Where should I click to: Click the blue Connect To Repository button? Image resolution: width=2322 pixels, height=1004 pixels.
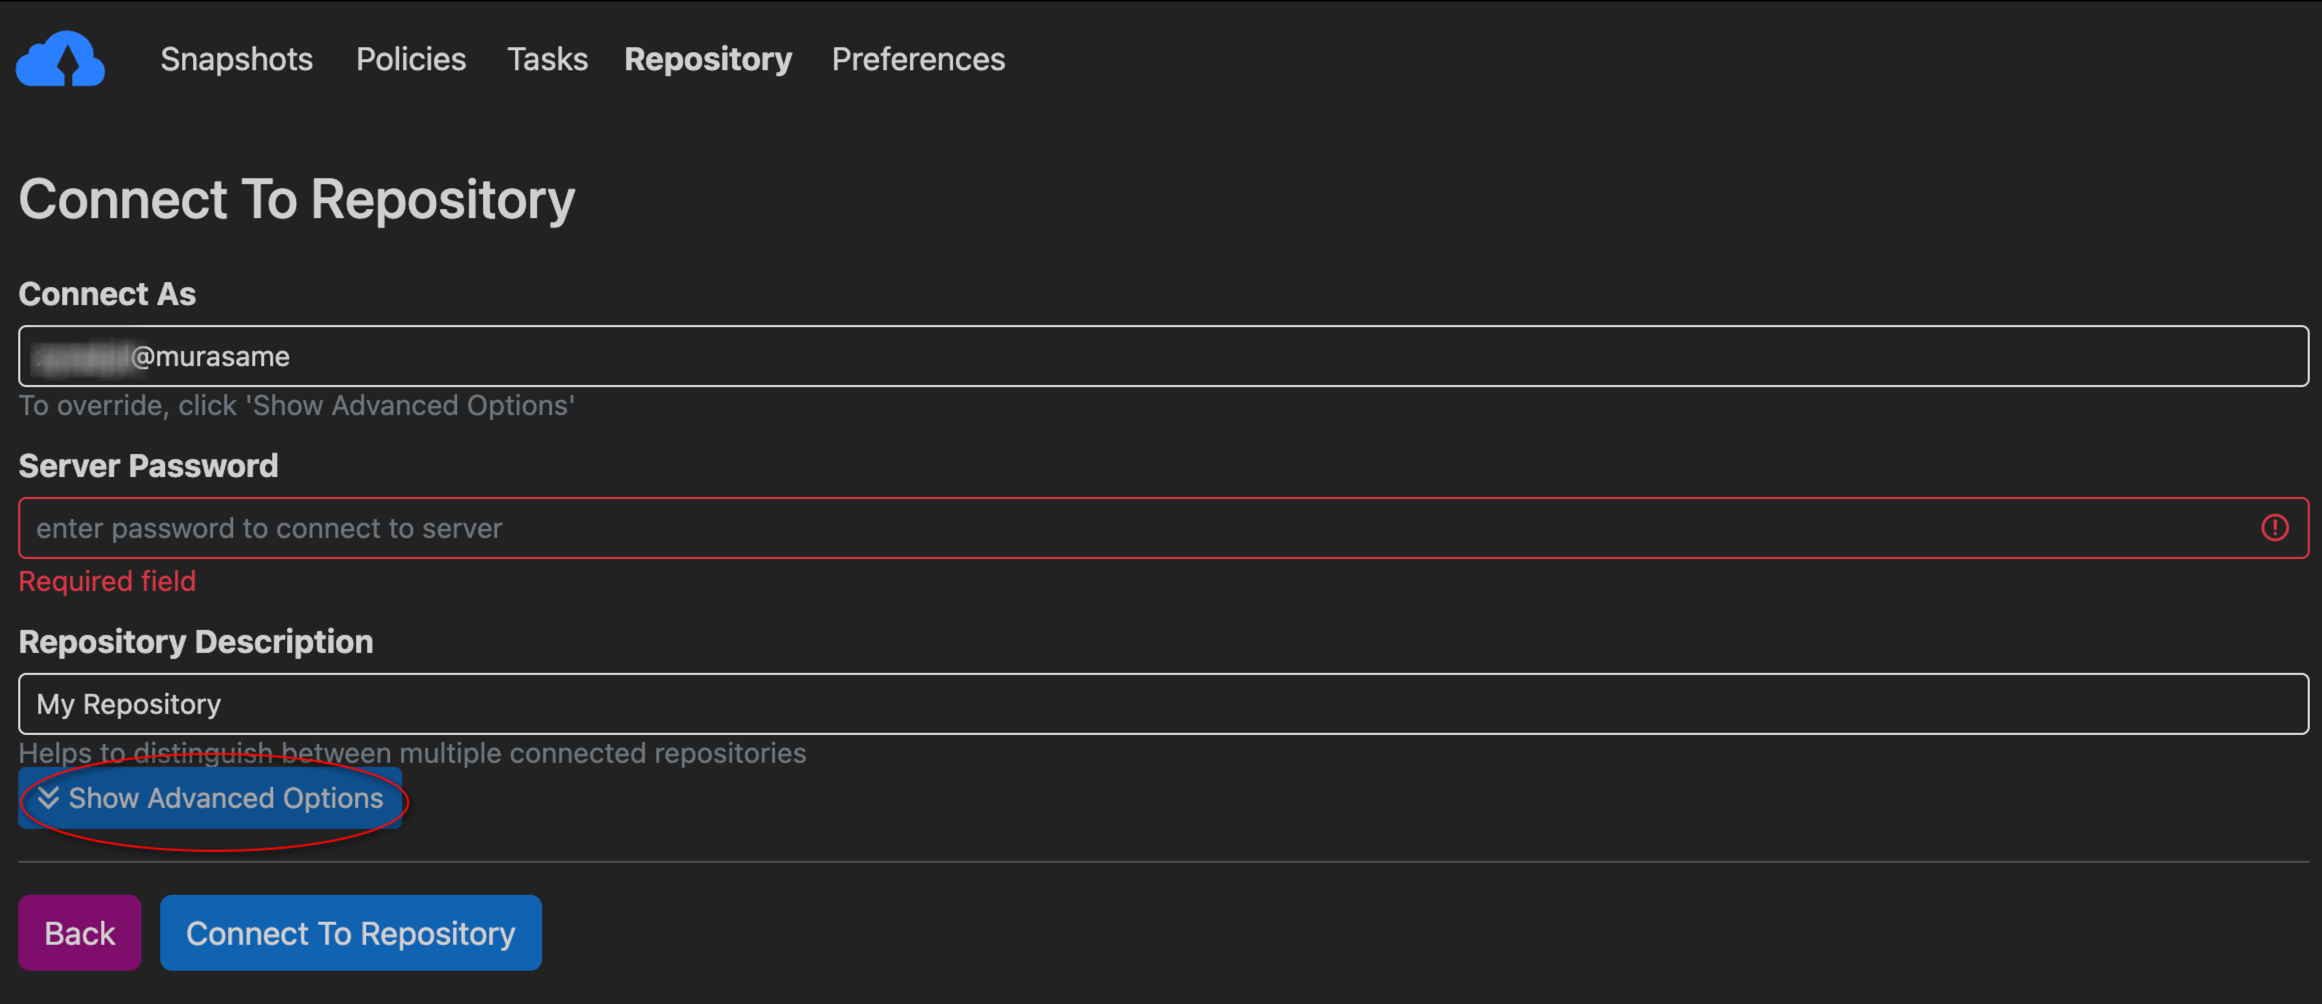[350, 933]
